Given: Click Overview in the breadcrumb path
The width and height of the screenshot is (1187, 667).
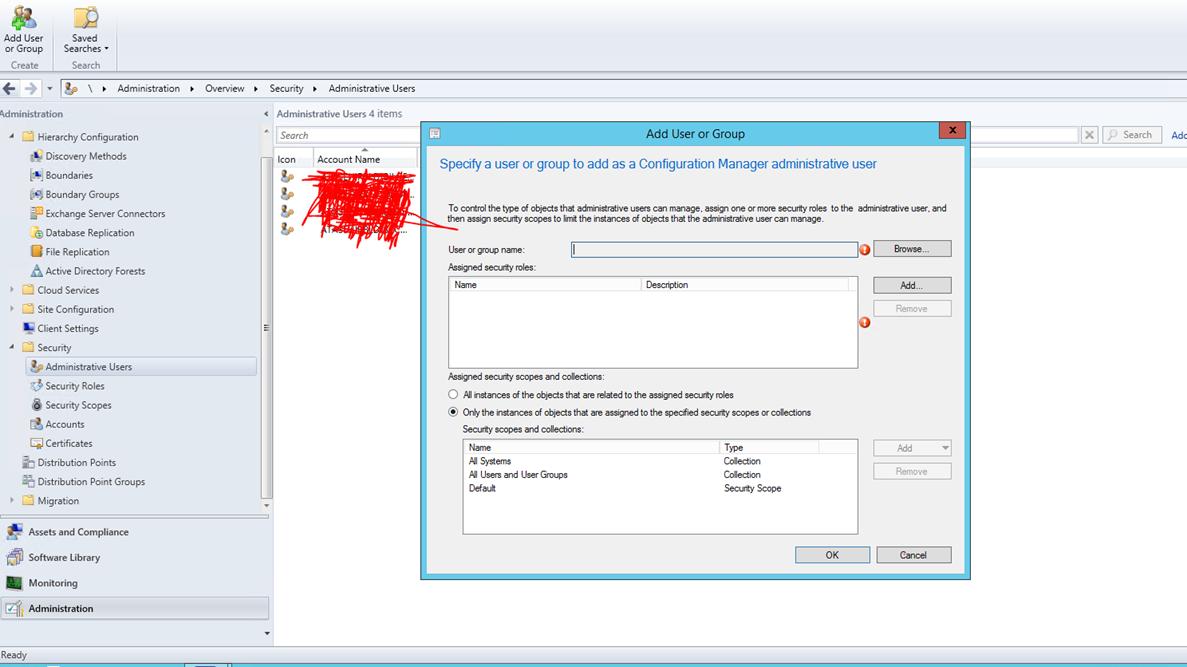Looking at the screenshot, I should point(225,89).
